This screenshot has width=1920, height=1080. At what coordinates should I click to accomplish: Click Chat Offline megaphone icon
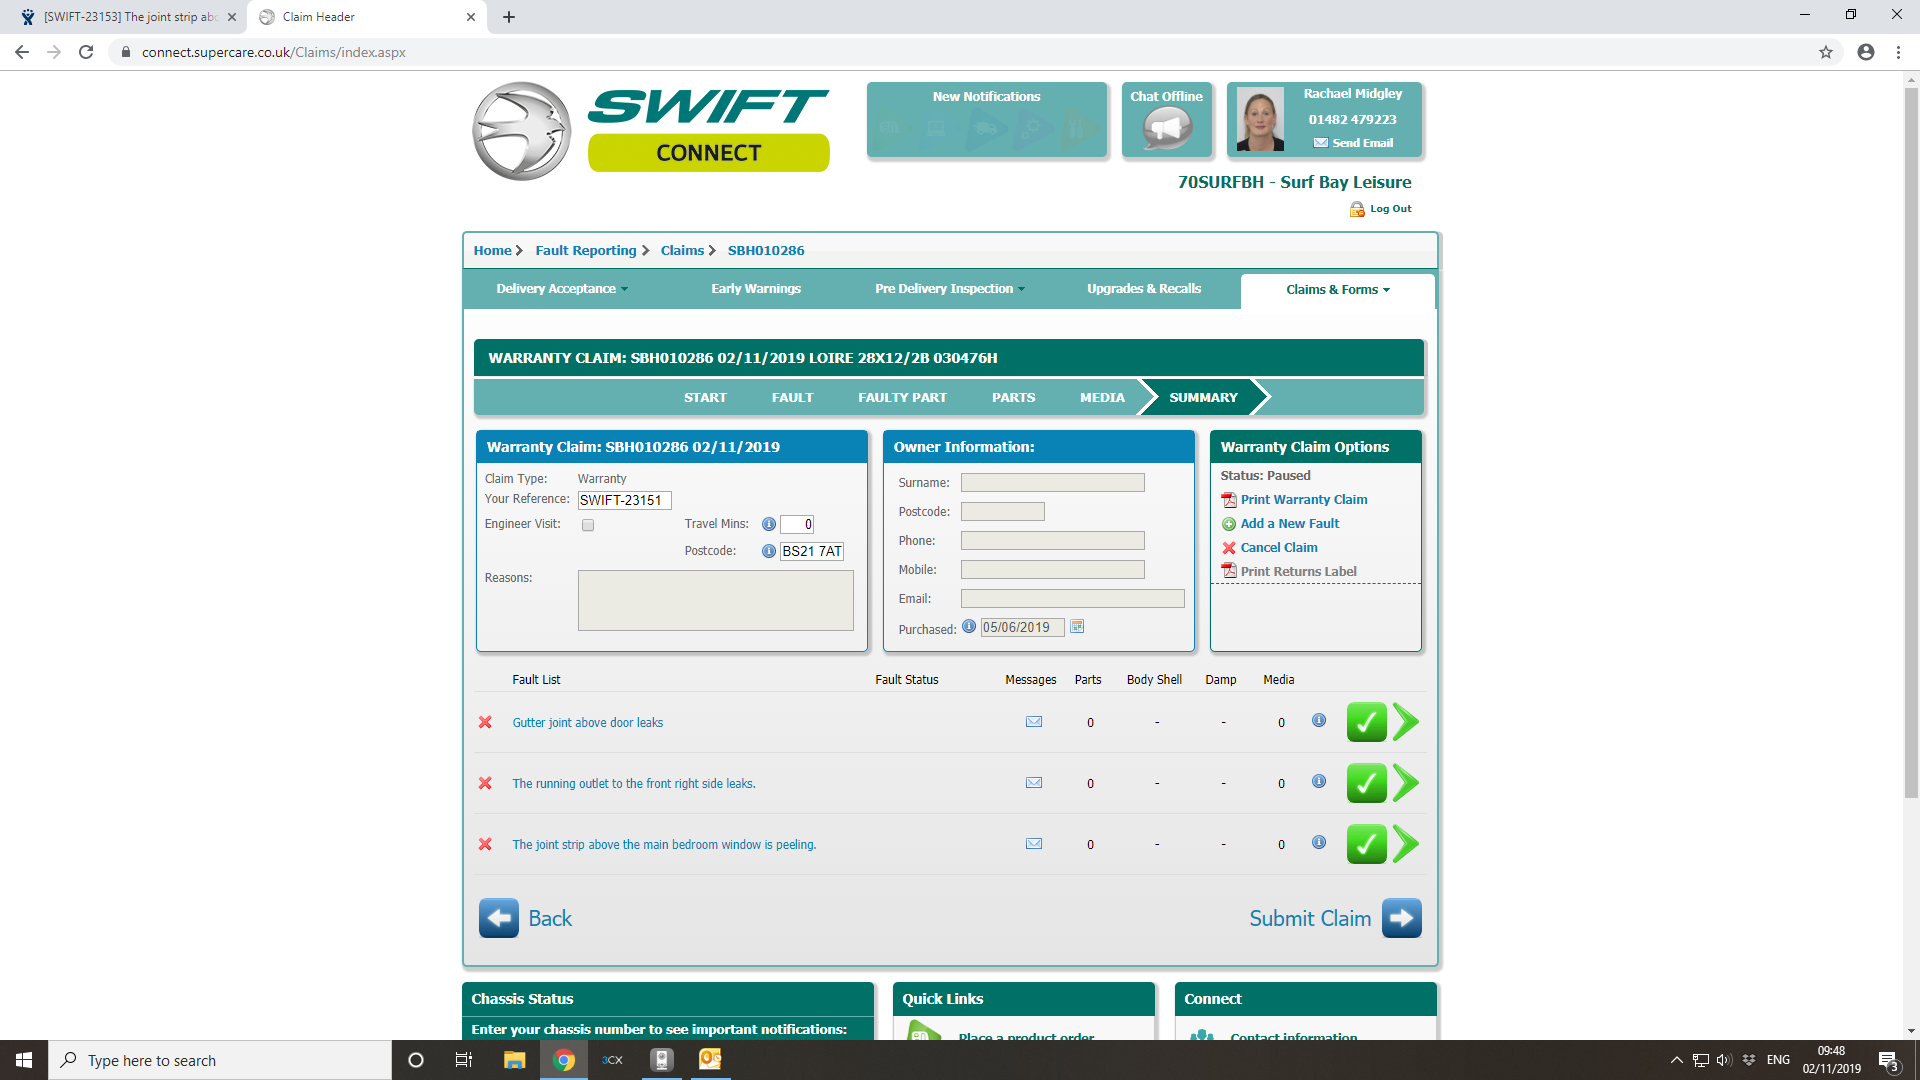click(x=1167, y=128)
